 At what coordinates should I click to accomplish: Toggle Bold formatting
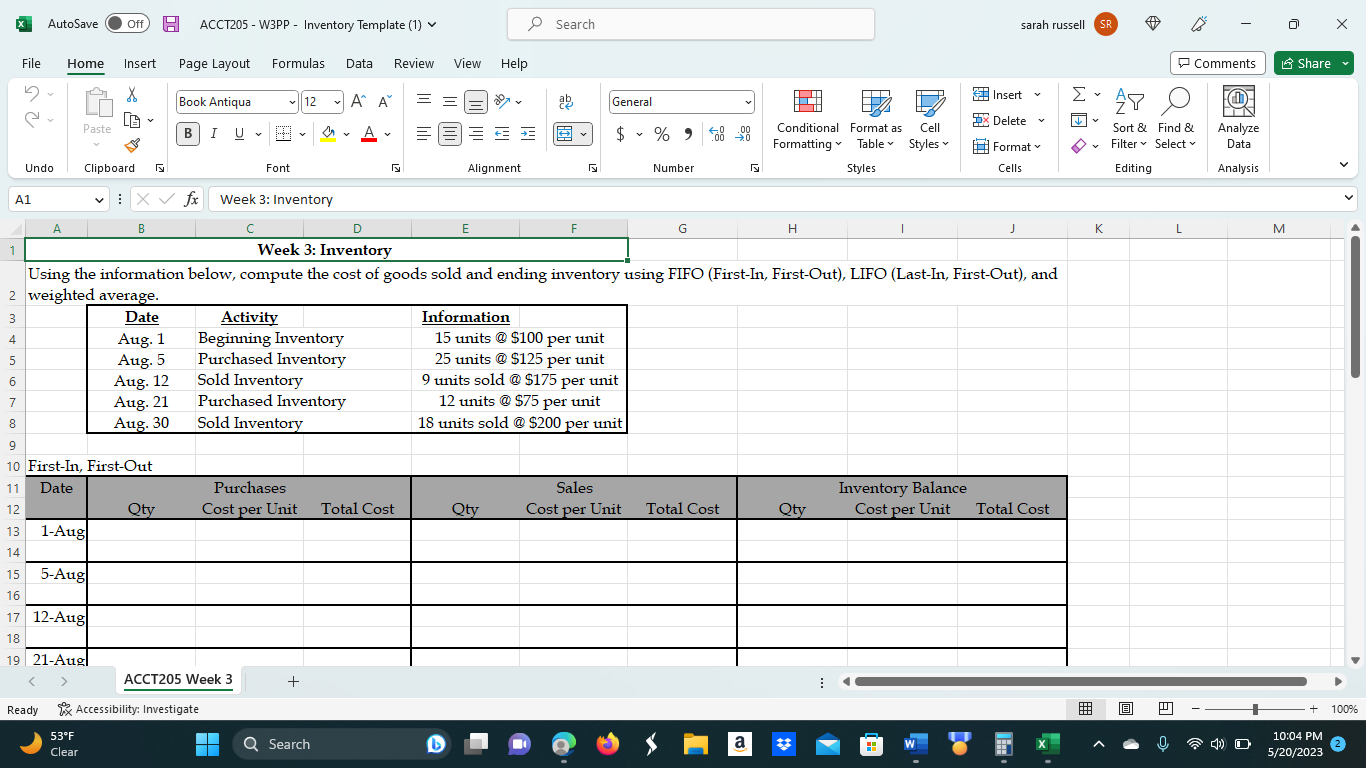point(188,133)
